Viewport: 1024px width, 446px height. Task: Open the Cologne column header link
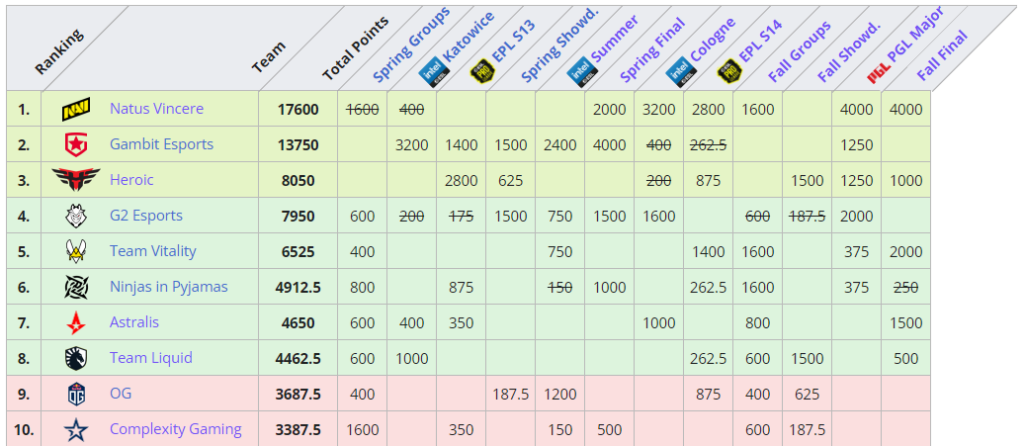(712, 39)
